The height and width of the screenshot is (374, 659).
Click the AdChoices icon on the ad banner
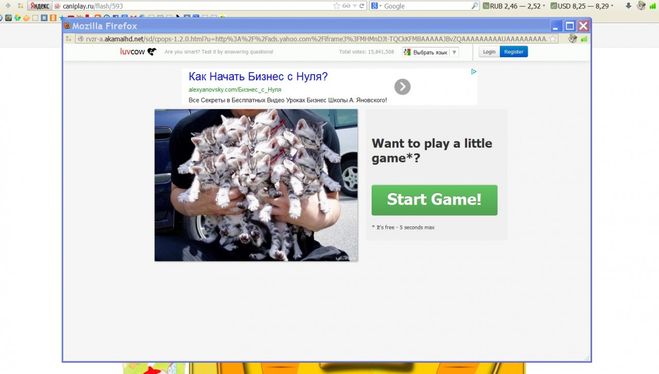[474, 71]
